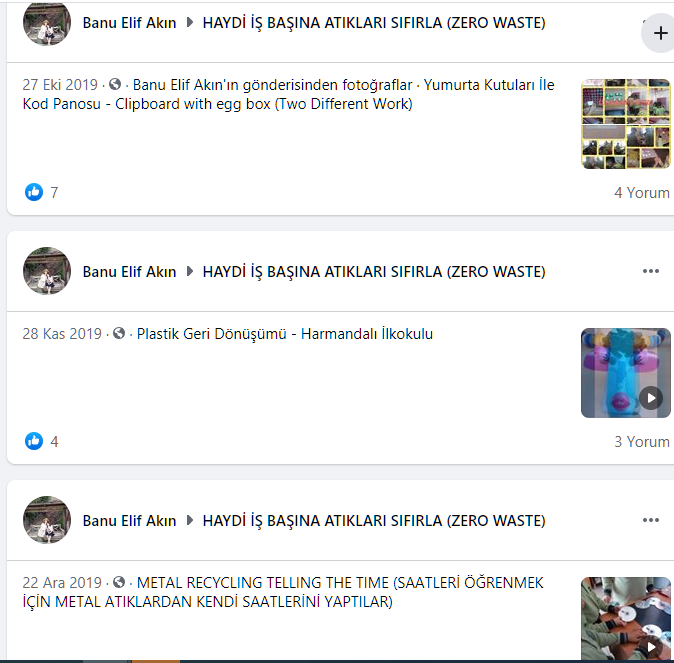Open the 28 Kas 2019 post date
The width and height of the screenshot is (674, 663).
click(x=62, y=334)
